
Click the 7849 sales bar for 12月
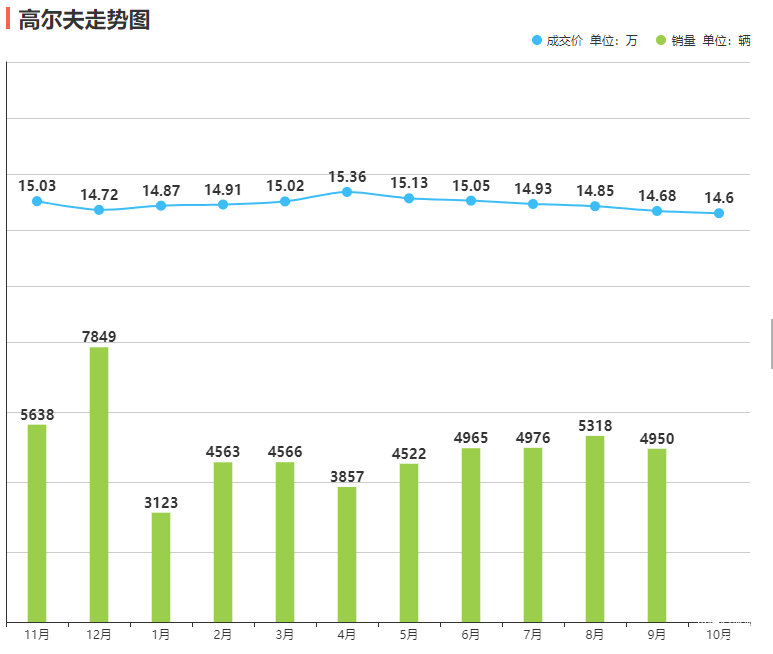click(99, 484)
